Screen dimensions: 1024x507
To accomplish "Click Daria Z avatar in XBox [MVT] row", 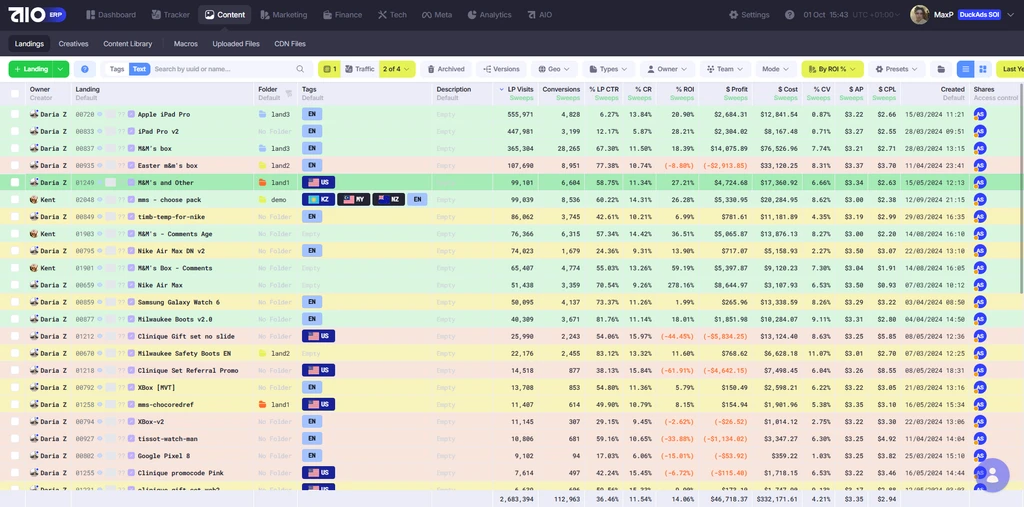I will click(34, 387).
